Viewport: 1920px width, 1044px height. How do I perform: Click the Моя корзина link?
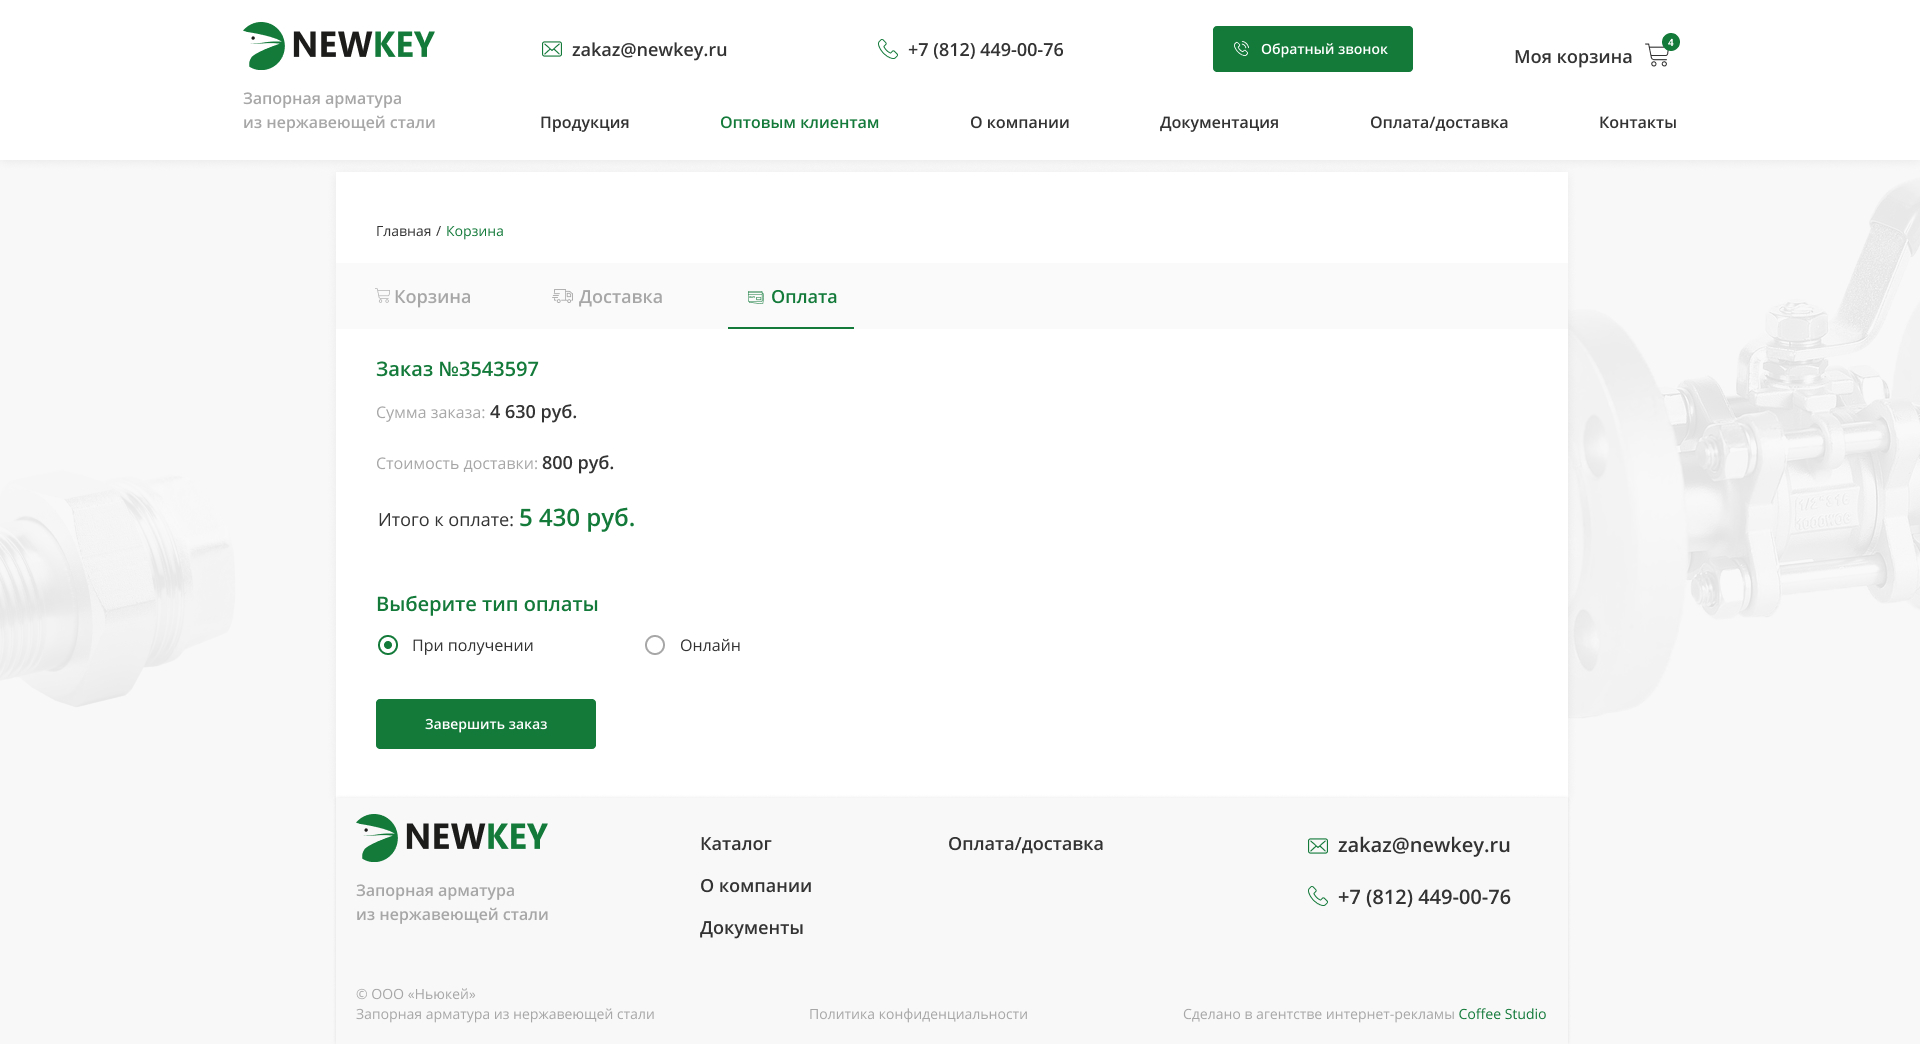coord(1573,57)
